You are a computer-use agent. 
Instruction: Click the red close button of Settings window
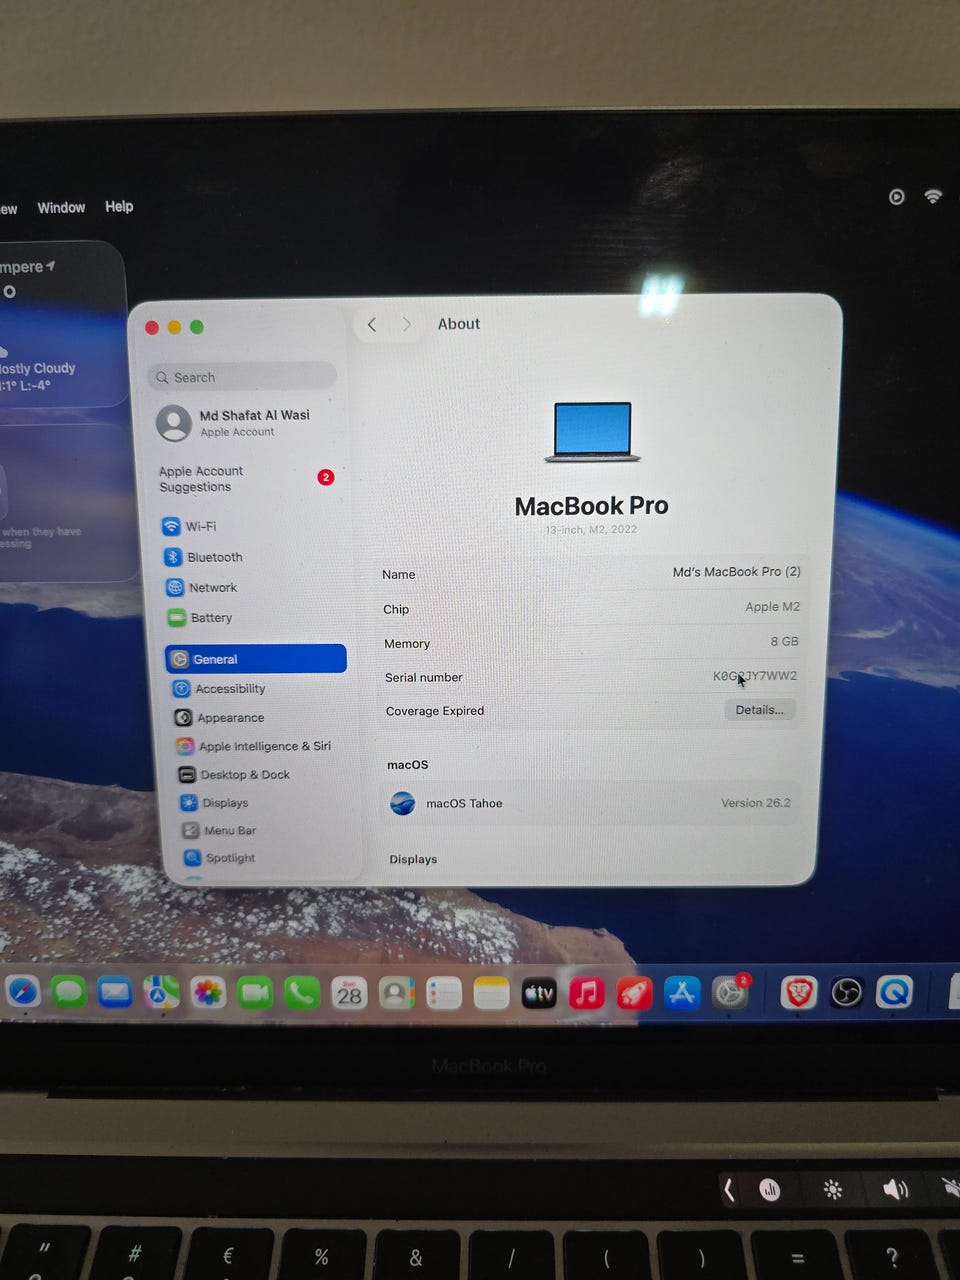pyautogui.click(x=152, y=328)
